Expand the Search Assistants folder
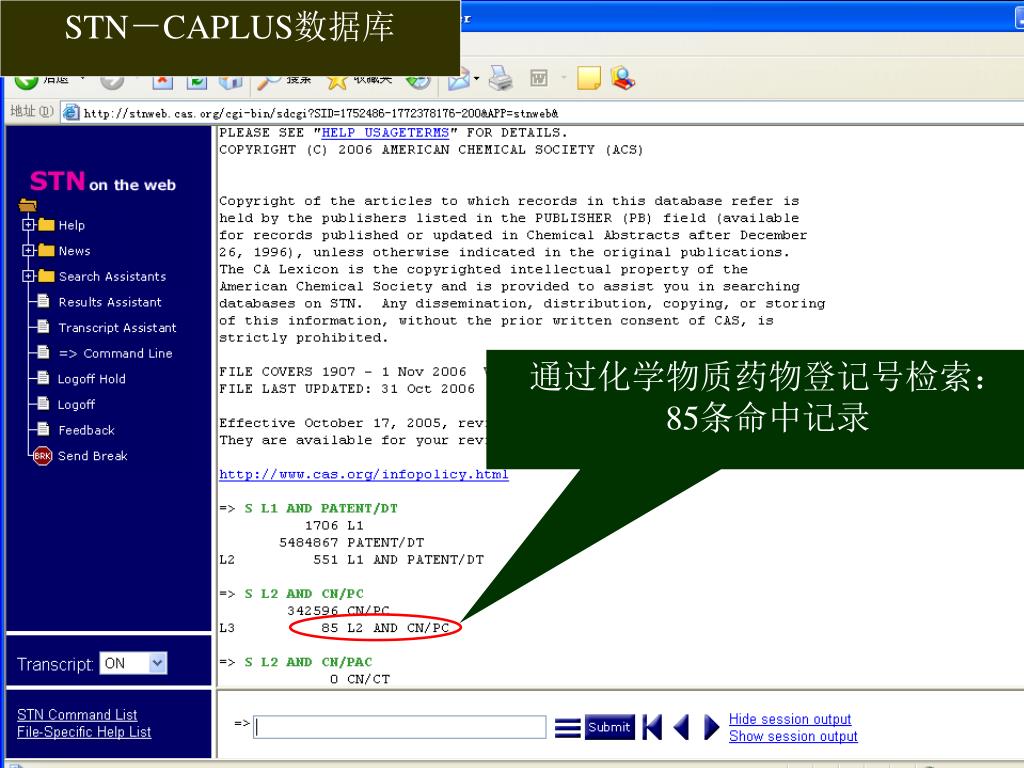The height and width of the screenshot is (768, 1024). coord(28,276)
